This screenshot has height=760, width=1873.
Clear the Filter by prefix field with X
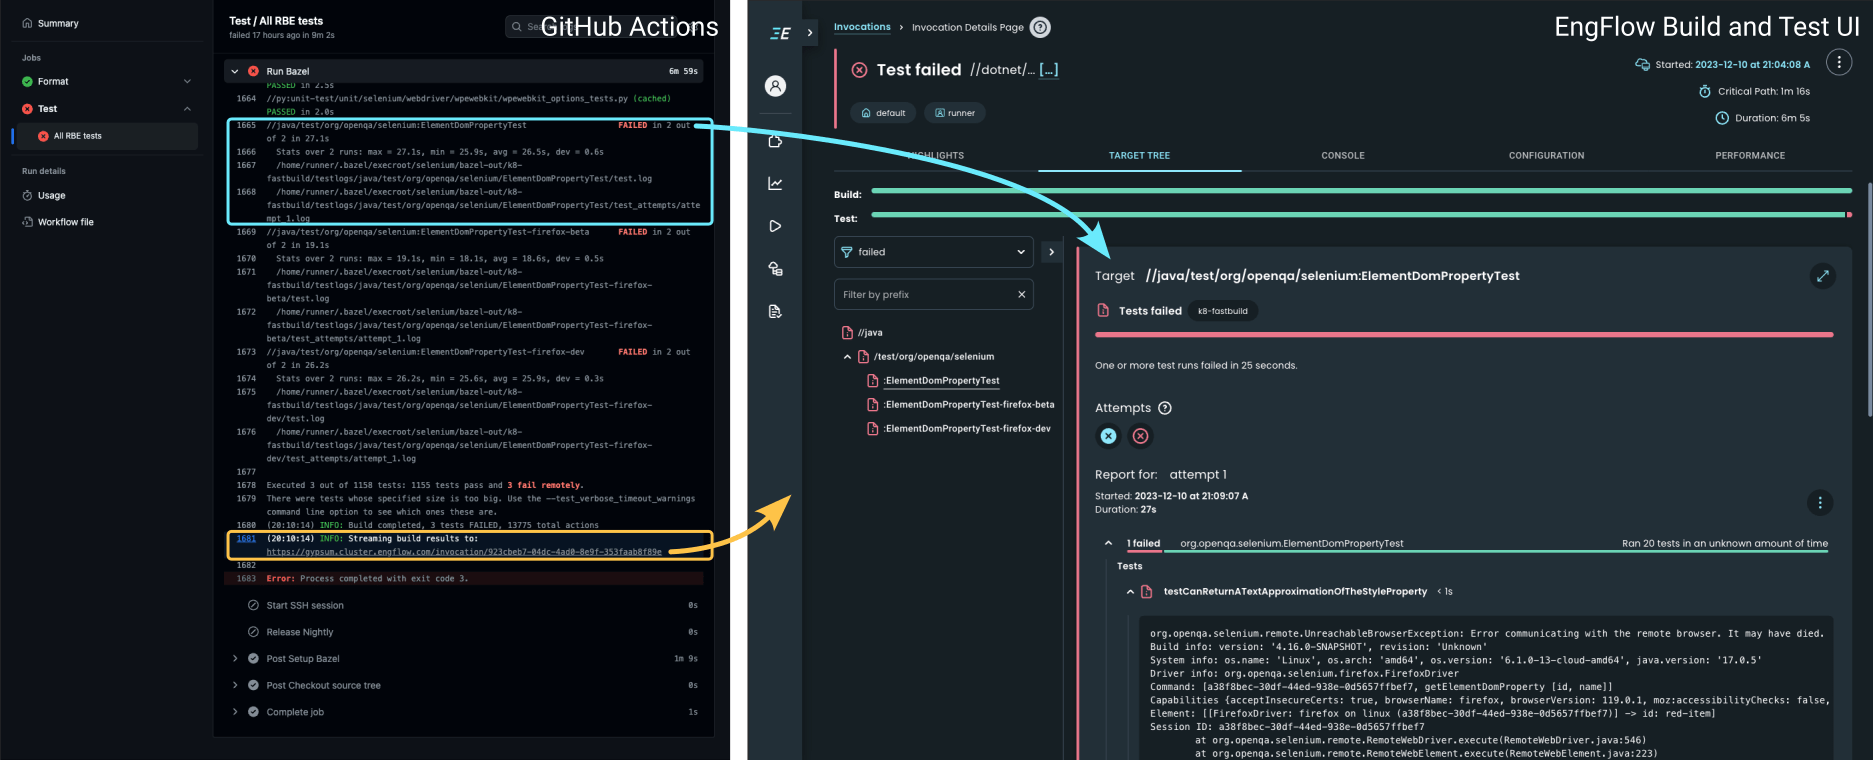coord(1021,294)
